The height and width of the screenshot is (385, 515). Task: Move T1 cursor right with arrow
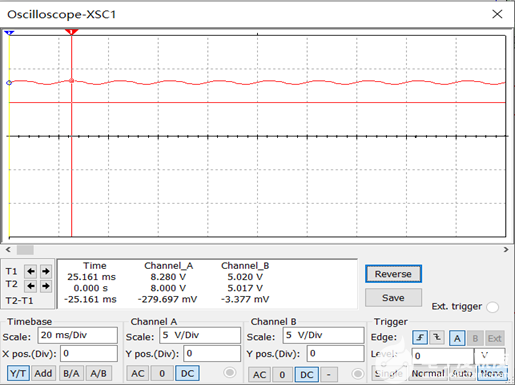[46, 271]
